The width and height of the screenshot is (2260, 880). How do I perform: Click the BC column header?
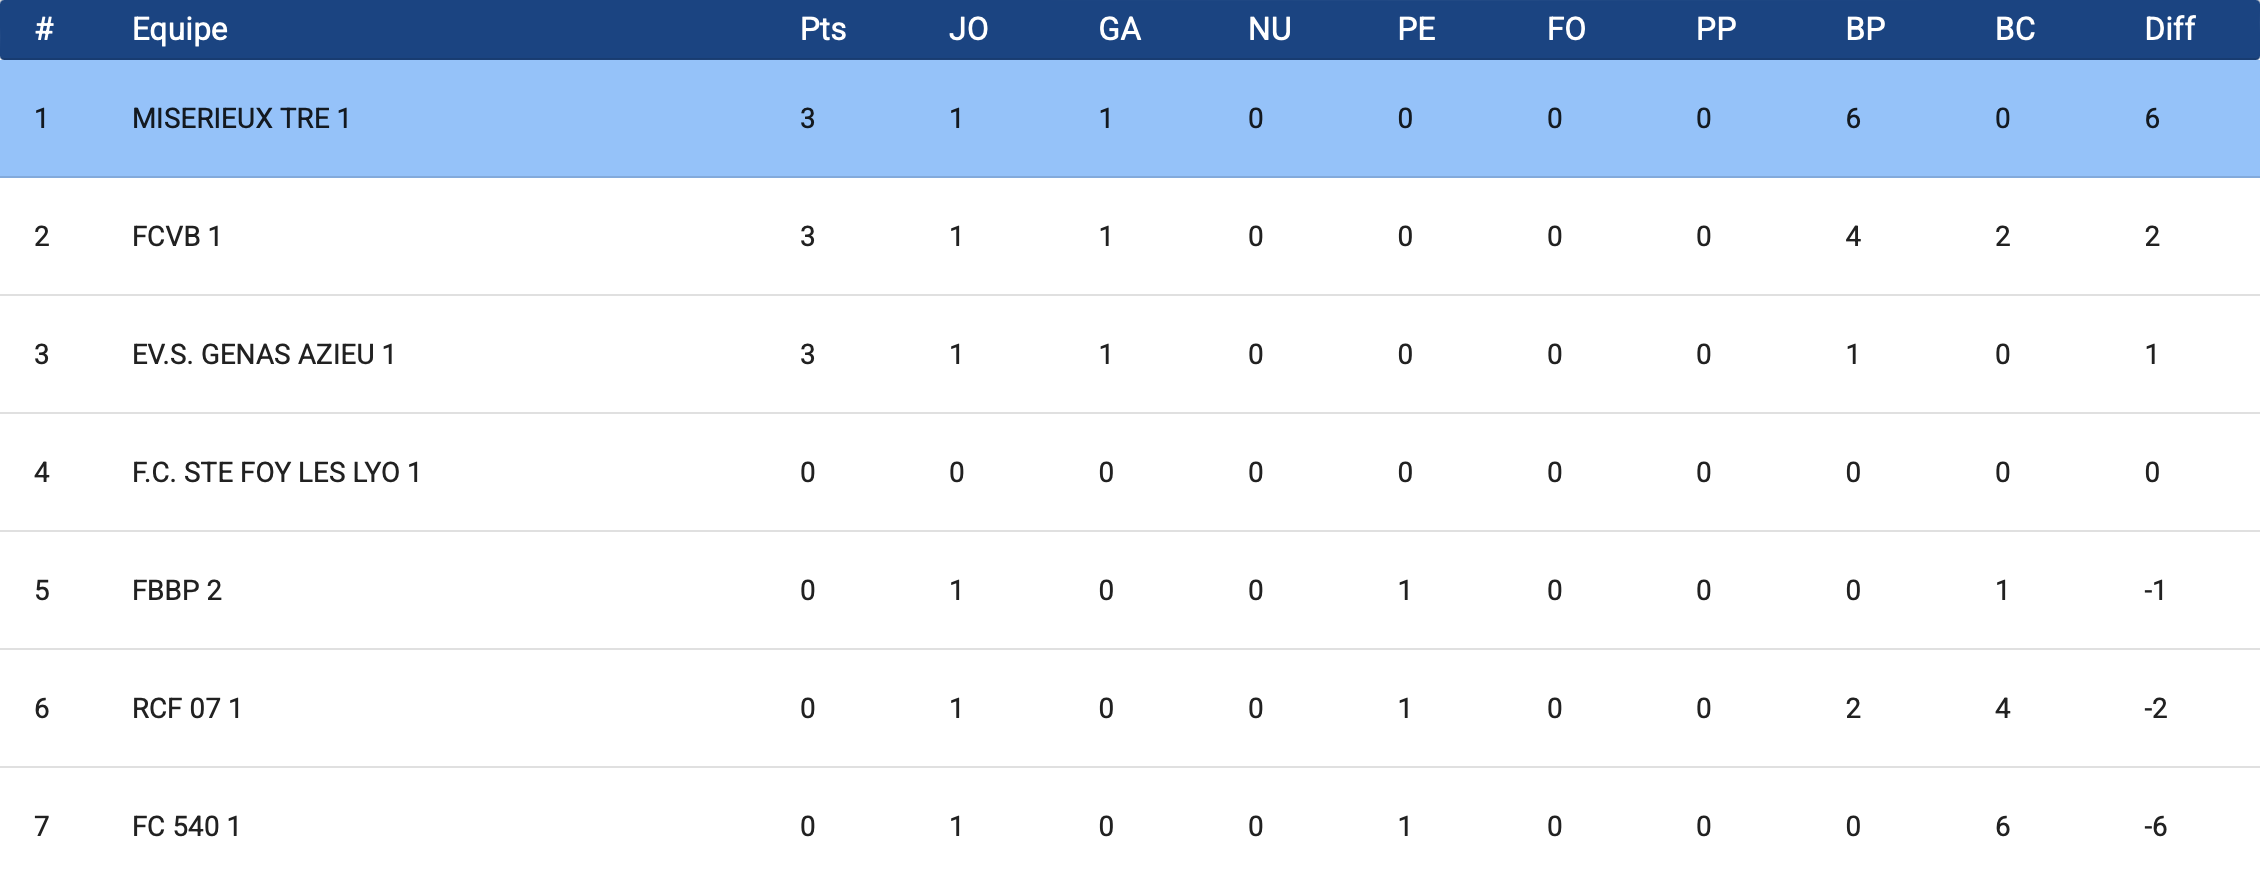[2015, 29]
